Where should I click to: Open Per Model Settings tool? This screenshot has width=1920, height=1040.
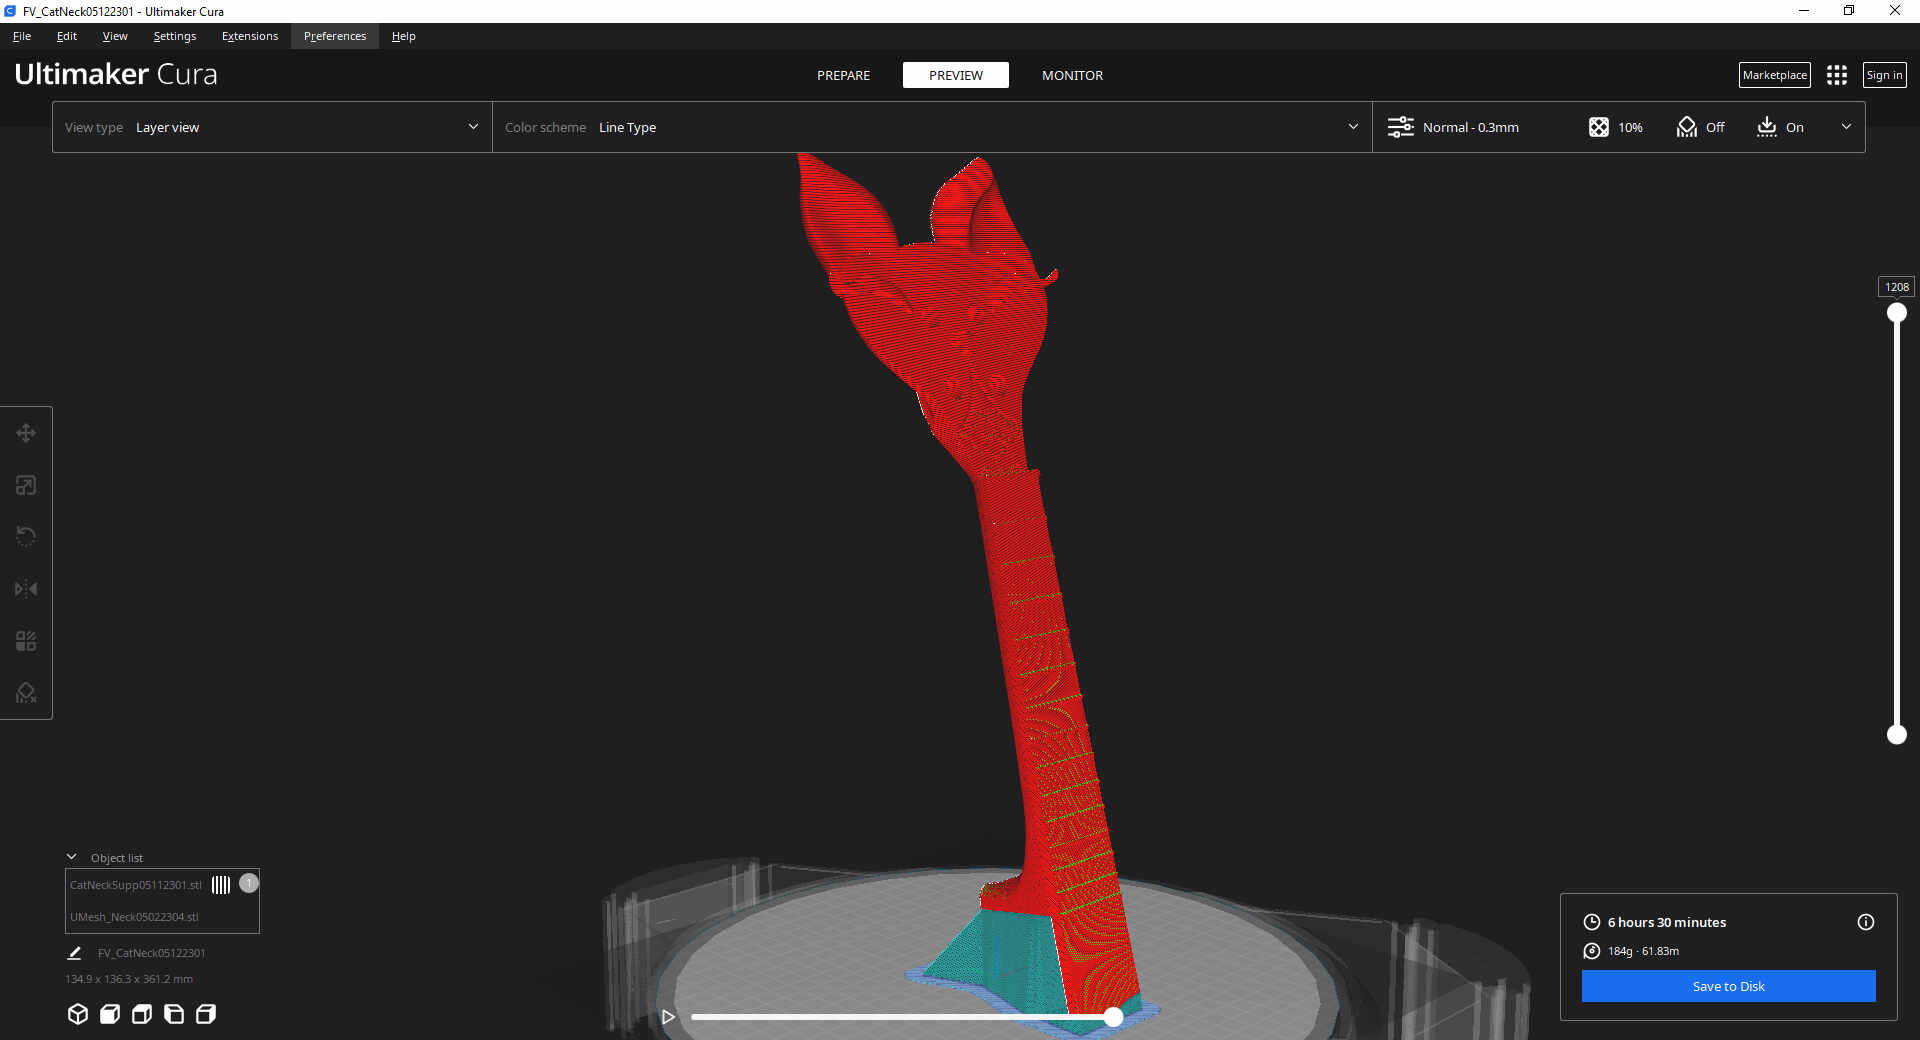point(26,641)
